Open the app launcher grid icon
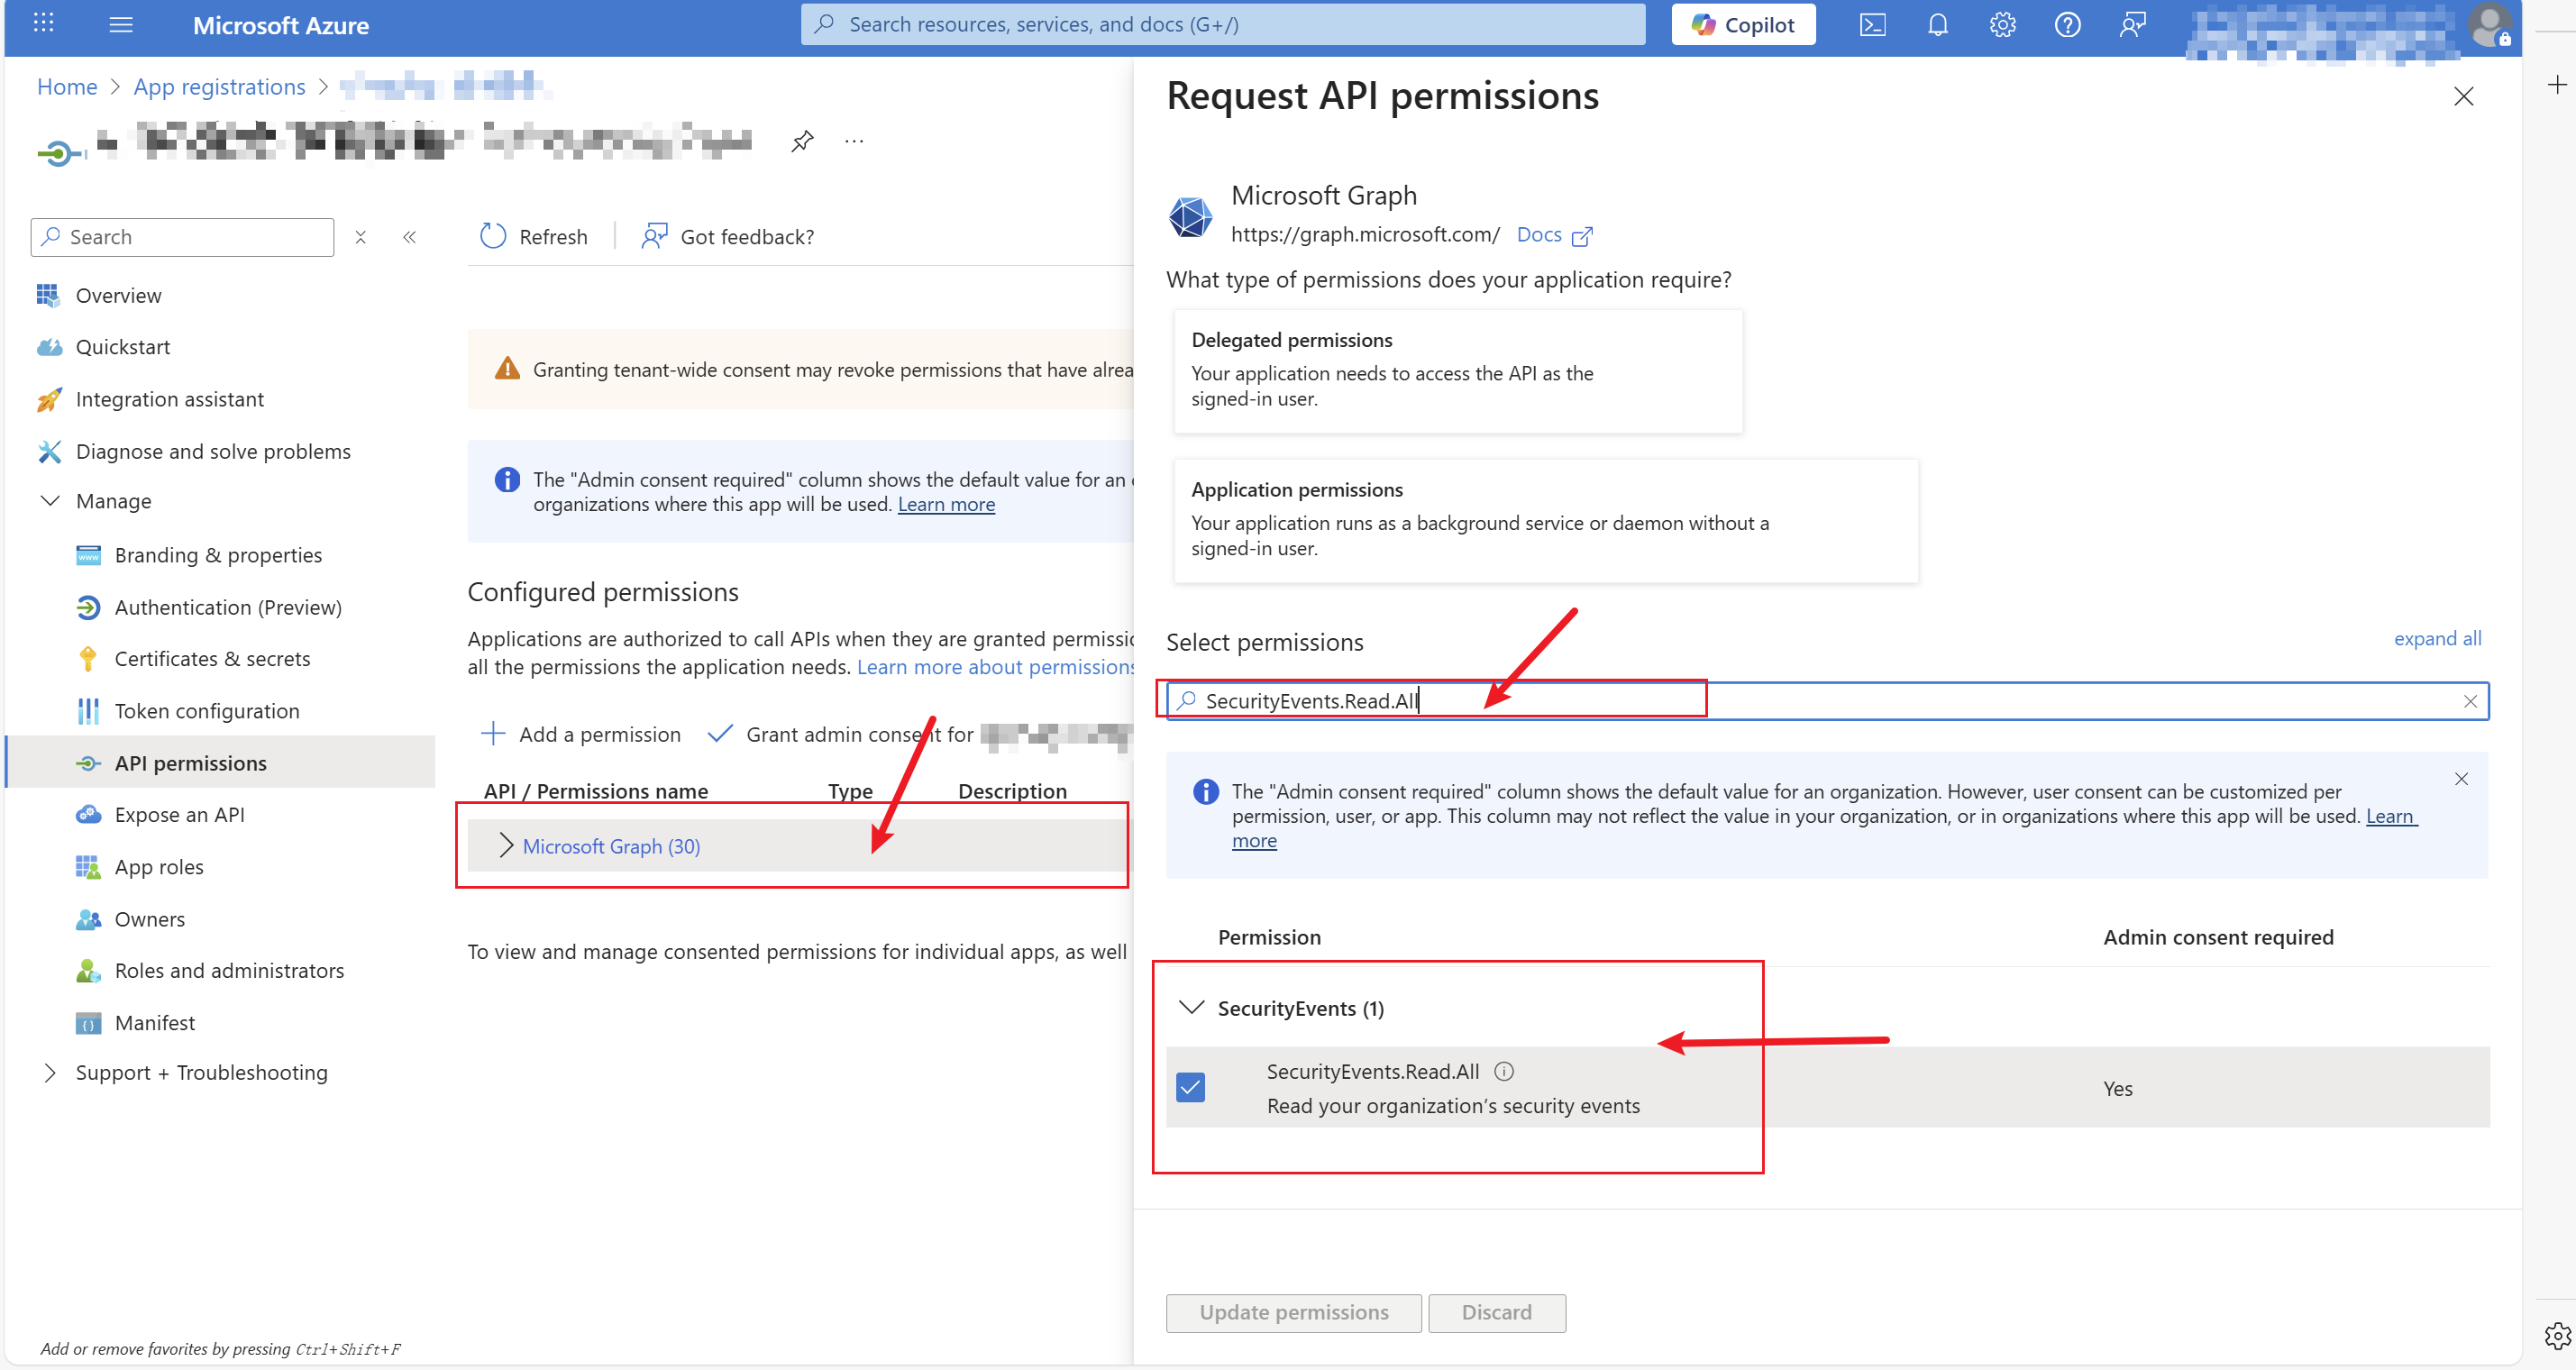This screenshot has height=1370, width=2576. 43,24
